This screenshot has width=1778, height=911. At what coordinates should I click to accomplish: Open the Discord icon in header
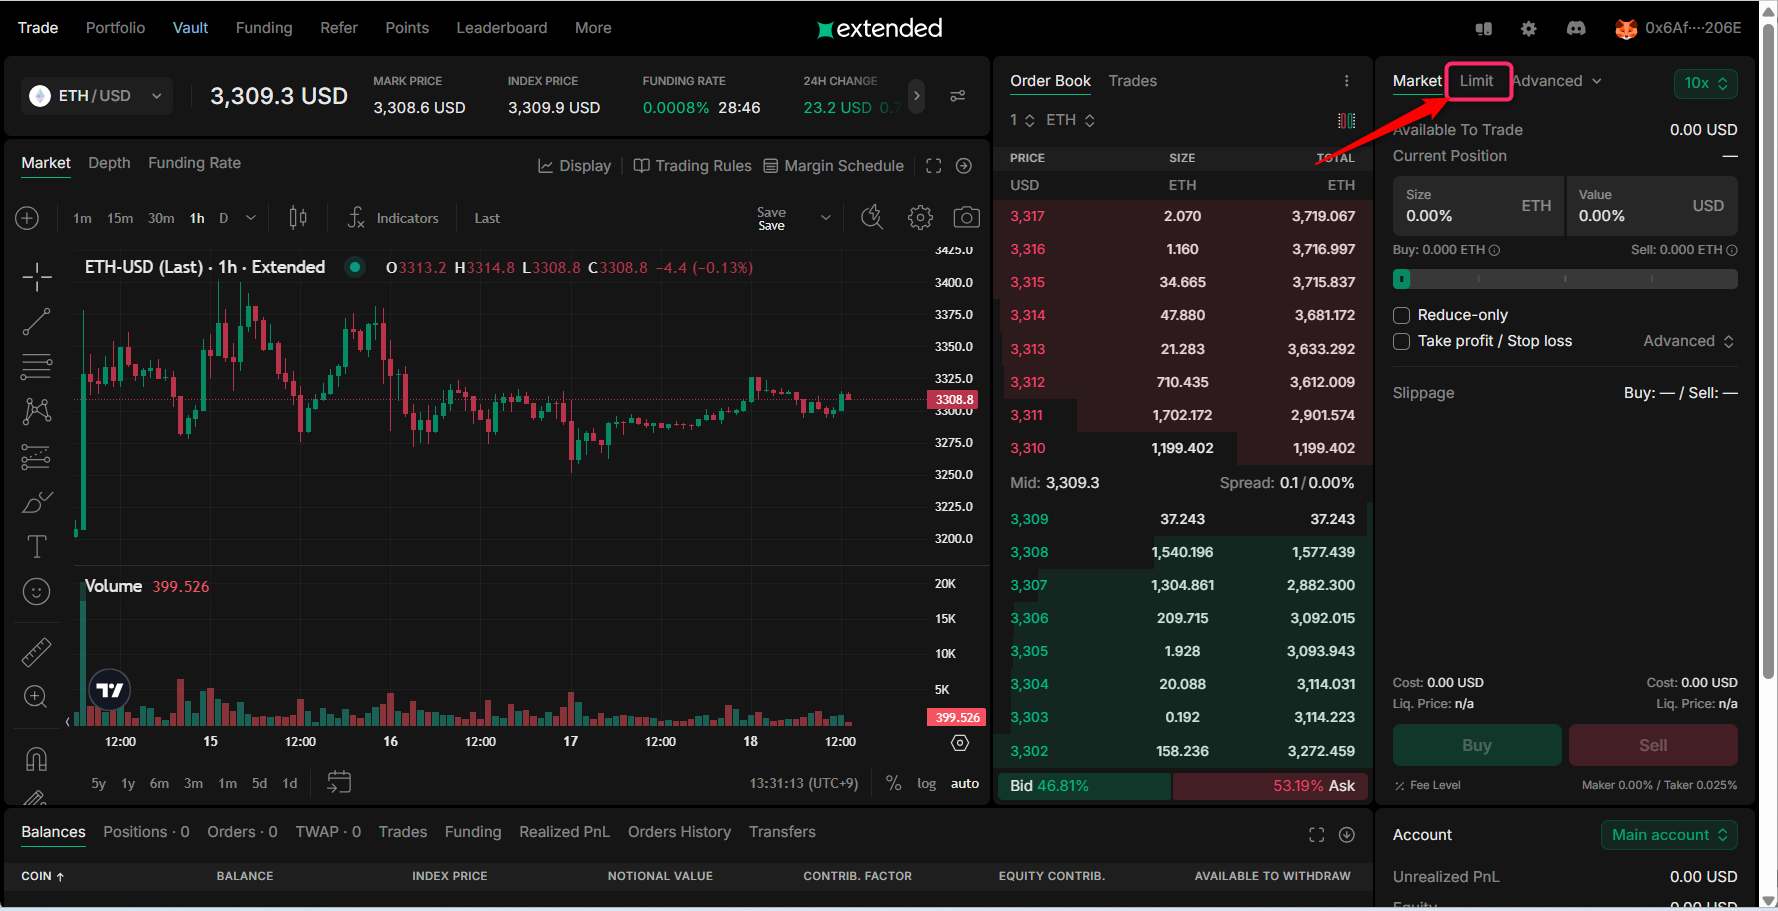click(1576, 28)
